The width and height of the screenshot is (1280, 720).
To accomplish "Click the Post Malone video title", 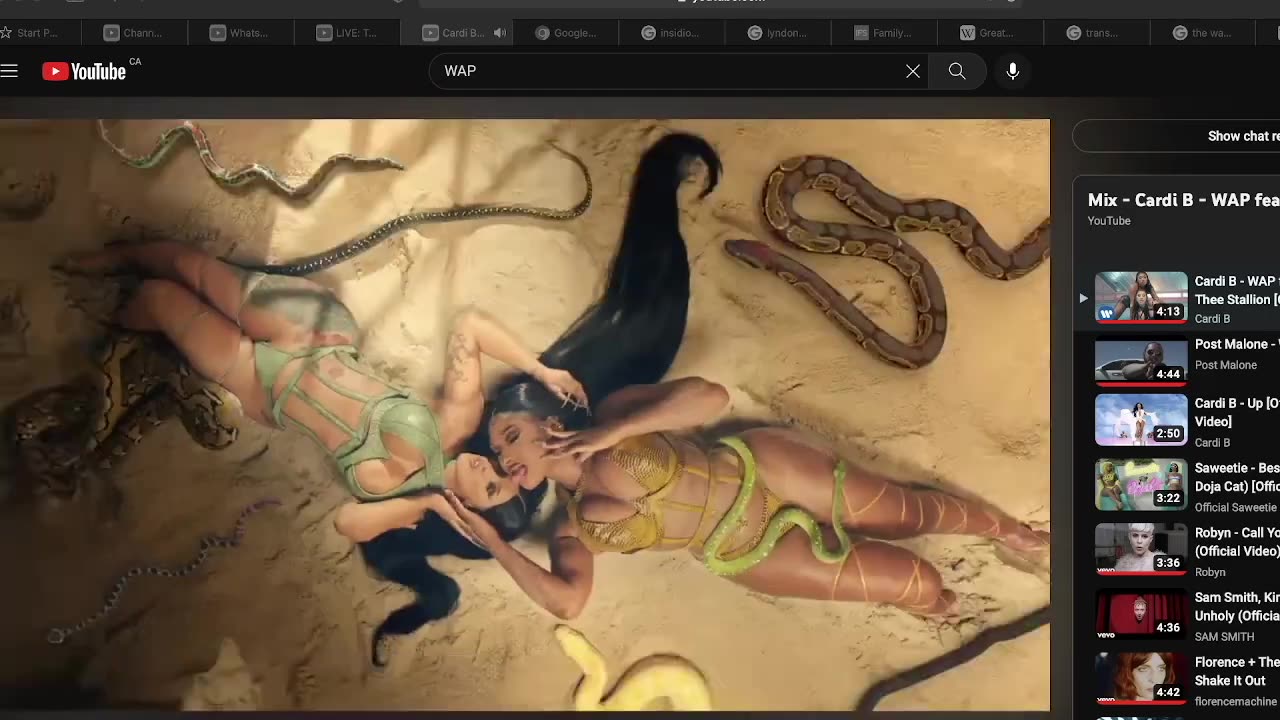I will (1237, 344).
